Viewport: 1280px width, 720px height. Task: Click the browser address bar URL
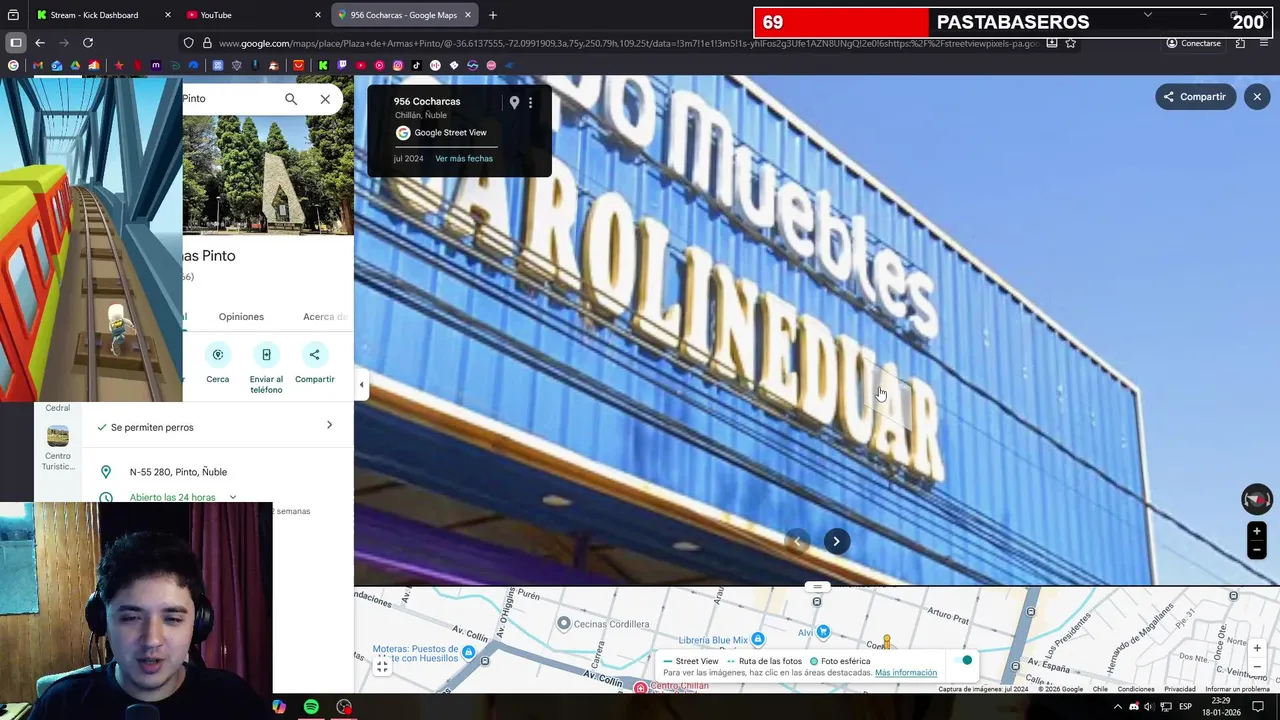click(628, 43)
